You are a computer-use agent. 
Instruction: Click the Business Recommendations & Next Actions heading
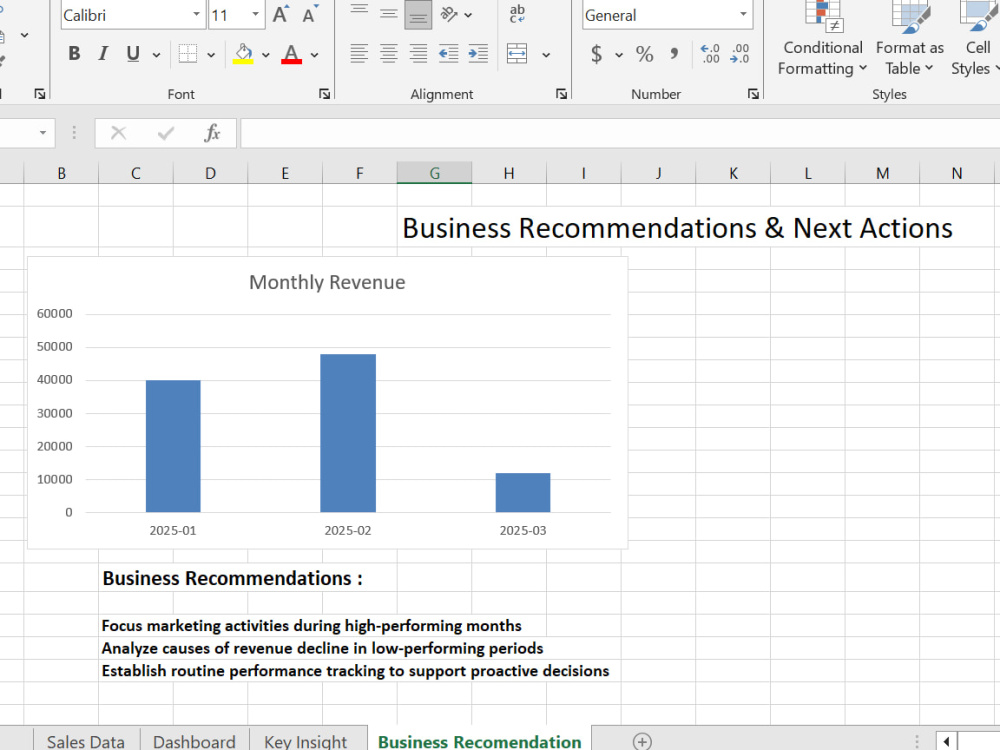tap(677, 228)
